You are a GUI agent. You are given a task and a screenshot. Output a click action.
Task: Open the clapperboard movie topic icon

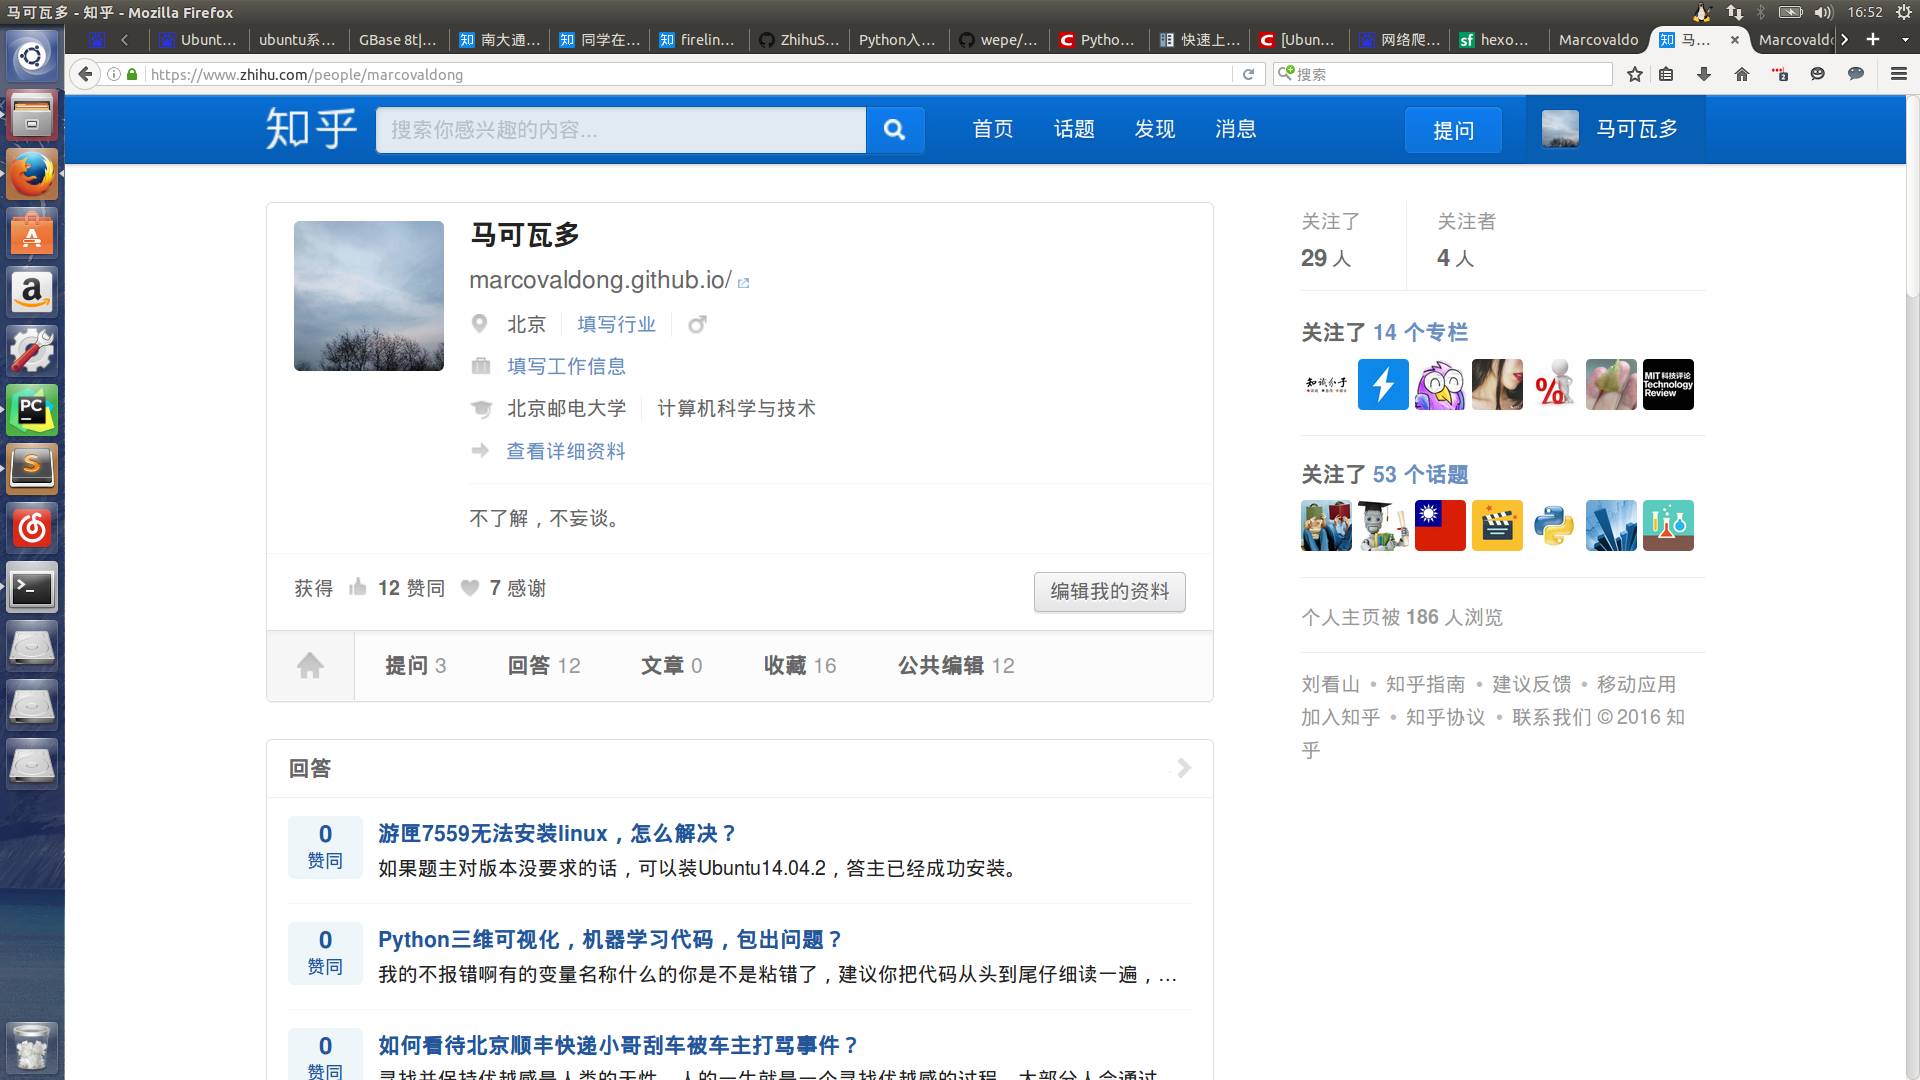[1497, 525]
